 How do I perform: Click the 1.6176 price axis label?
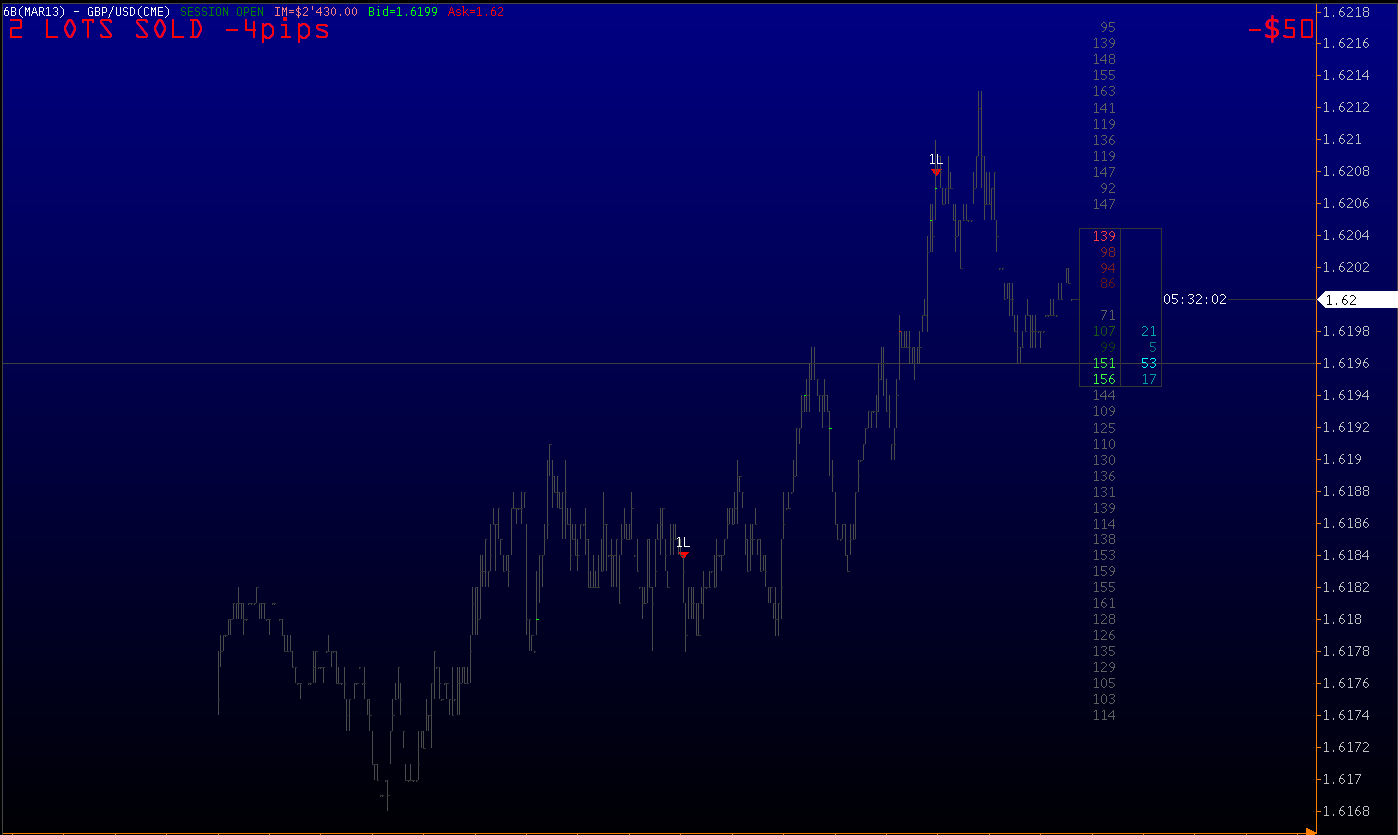[x=1345, y=684]
